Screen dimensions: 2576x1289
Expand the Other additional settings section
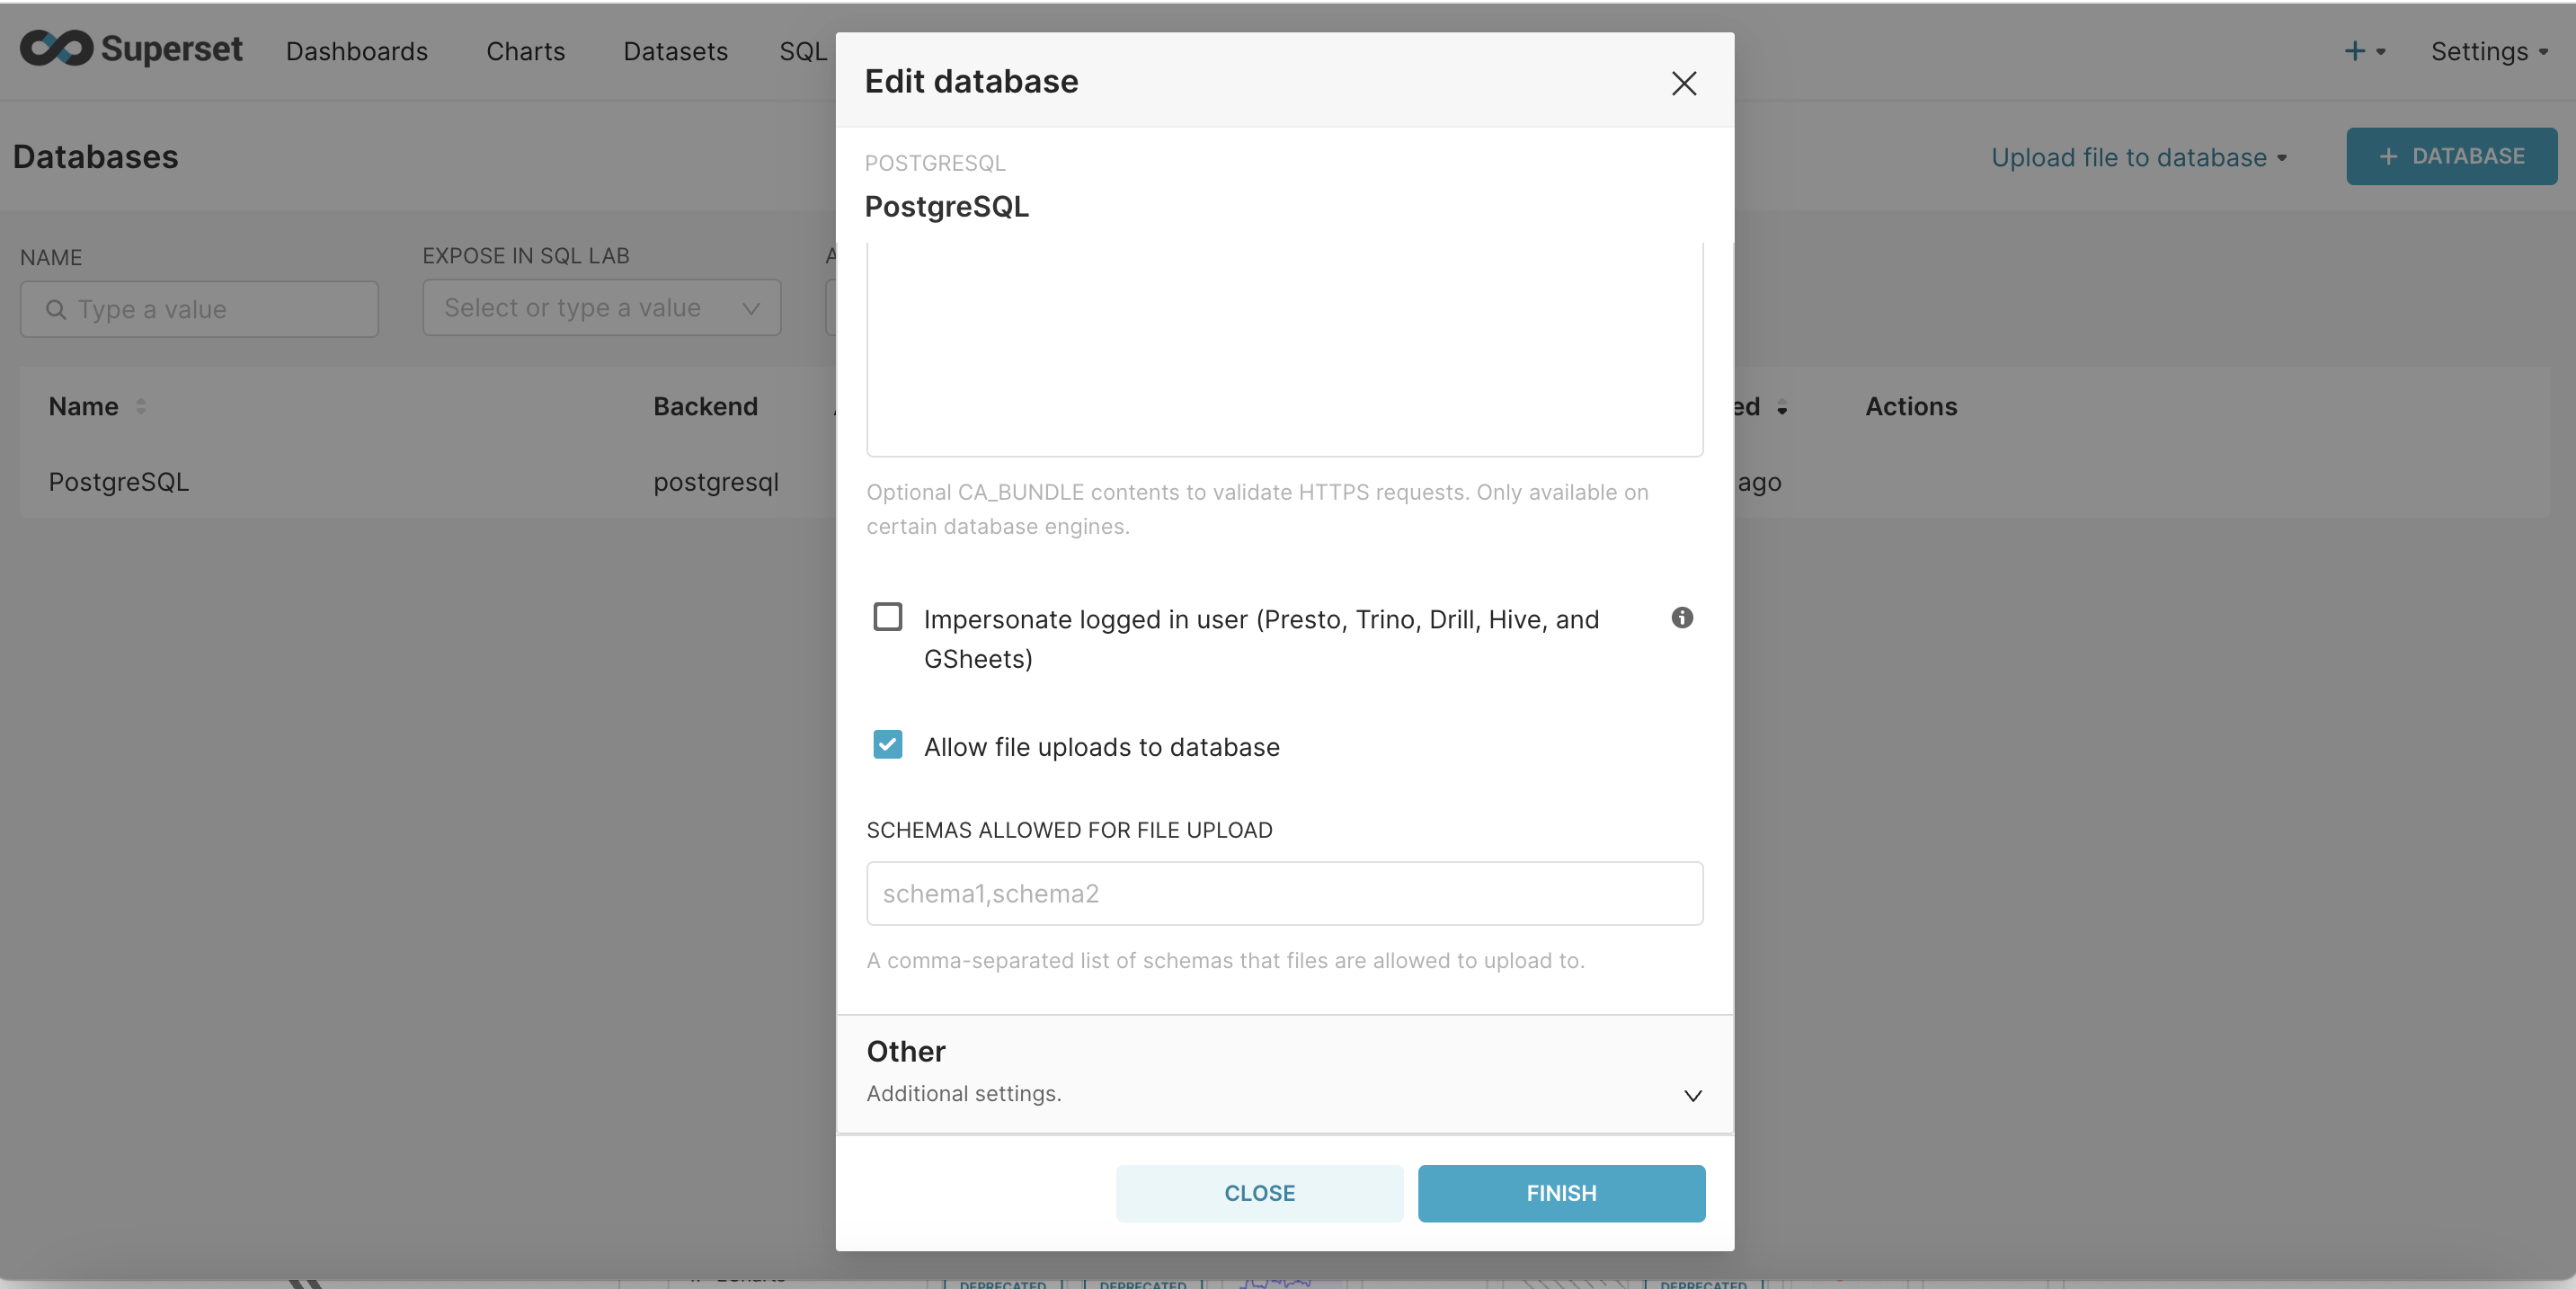1284,1074
